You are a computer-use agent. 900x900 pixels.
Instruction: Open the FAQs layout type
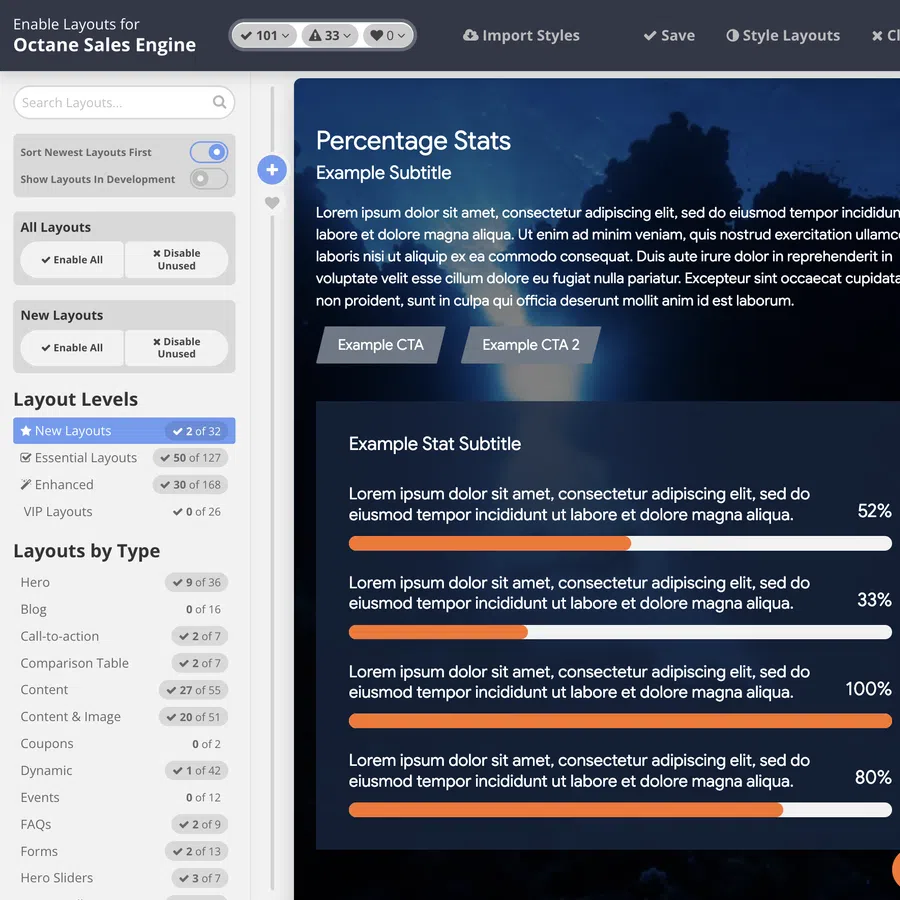pyautogui.click(x=36, y=824)
